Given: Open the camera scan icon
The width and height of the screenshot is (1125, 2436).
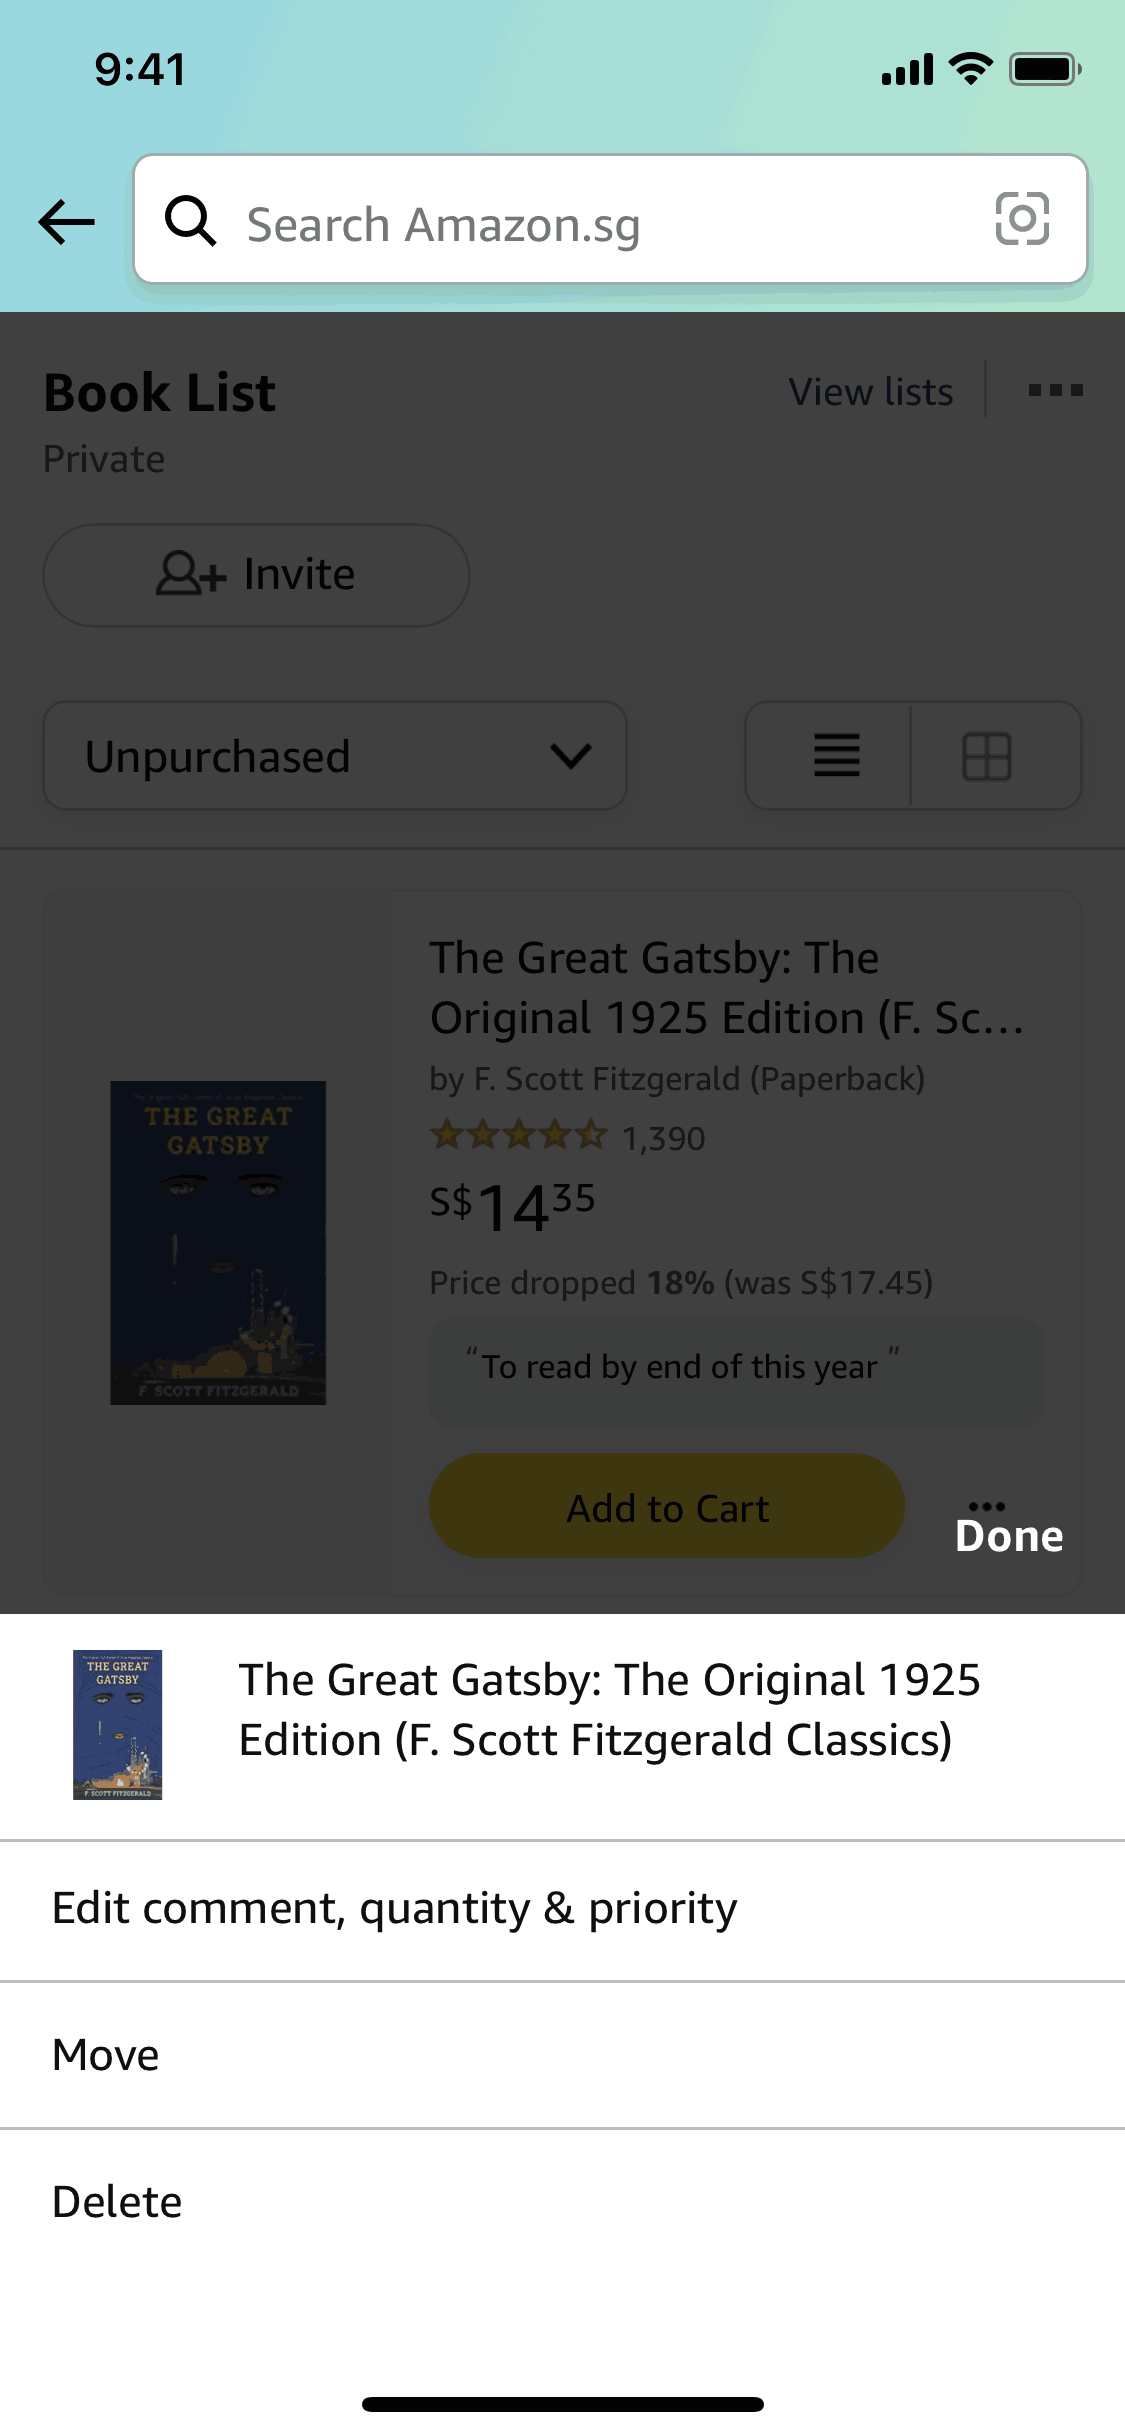Looking at the screenshot, I should [x=1021, y=219].
